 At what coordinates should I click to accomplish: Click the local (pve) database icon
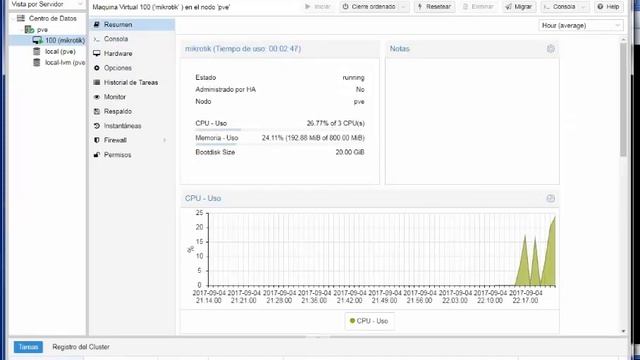tap(37, 51)
